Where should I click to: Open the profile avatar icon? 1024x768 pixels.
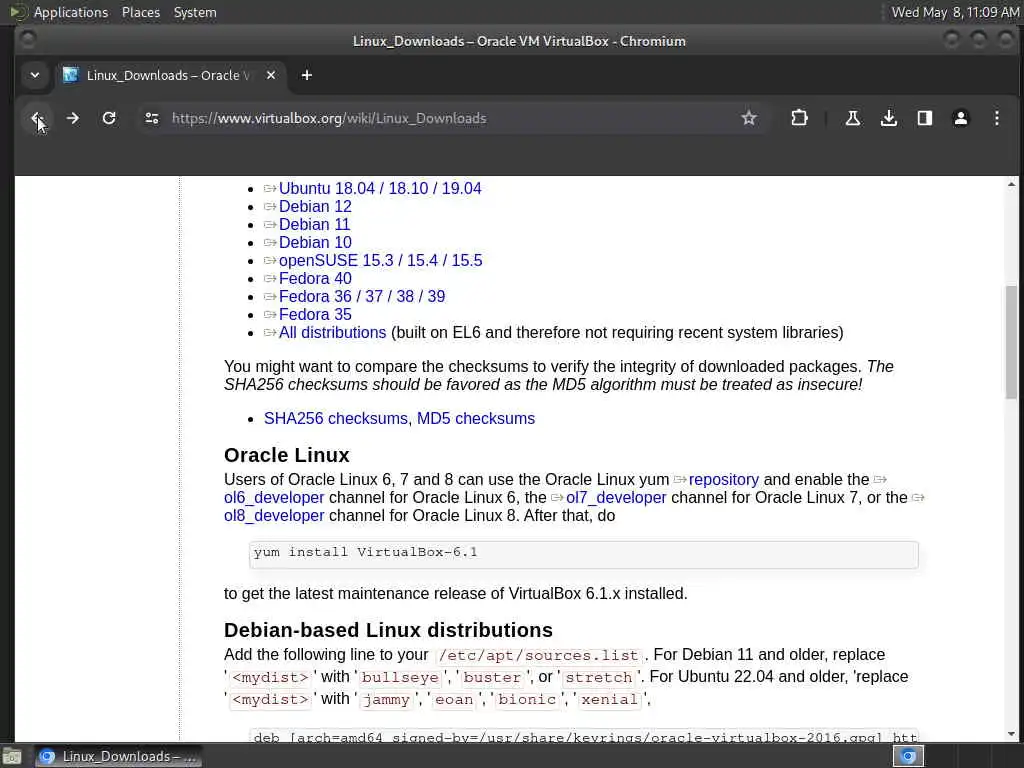961,118
